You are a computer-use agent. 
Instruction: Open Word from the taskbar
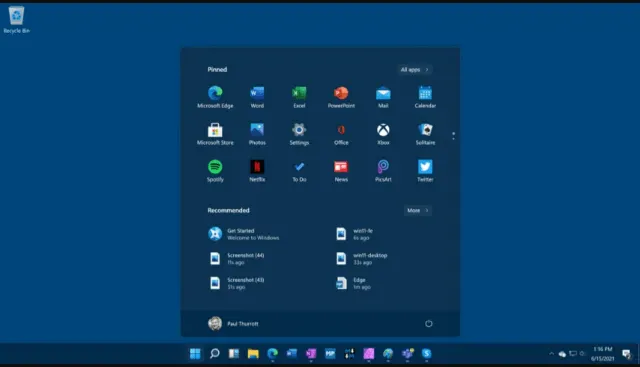[292, 354]
